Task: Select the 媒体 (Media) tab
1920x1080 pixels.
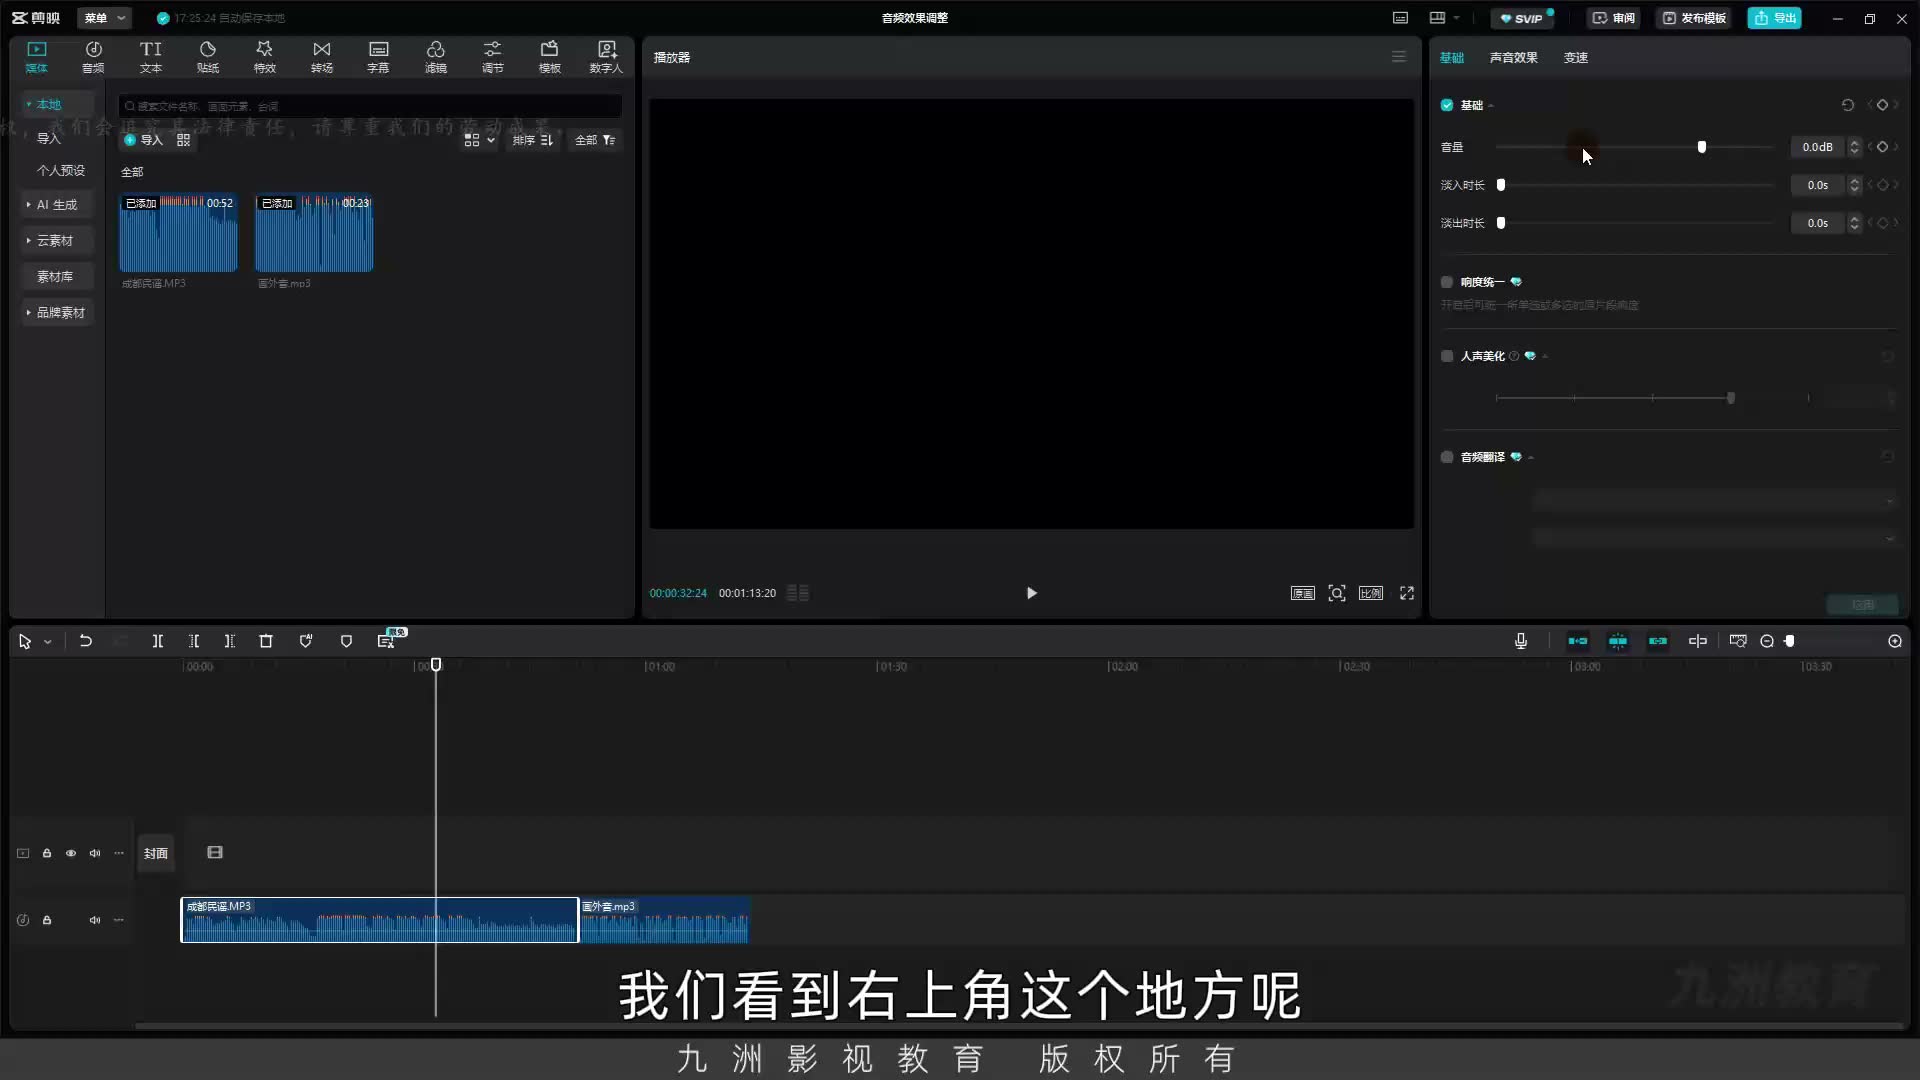Action: [x=37, y=57]
